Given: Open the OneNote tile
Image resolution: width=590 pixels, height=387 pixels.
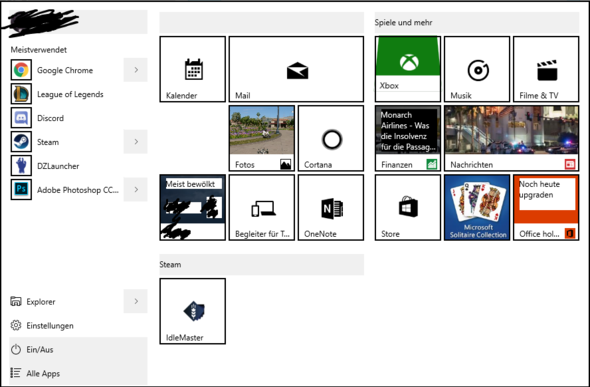Looking at the screenshot, I should tap(331, 208).
